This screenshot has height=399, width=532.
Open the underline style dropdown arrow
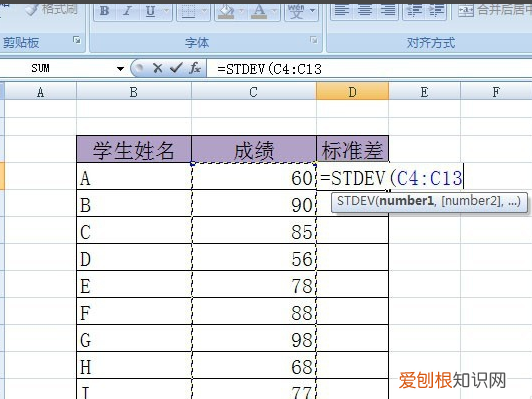(166, 11)
